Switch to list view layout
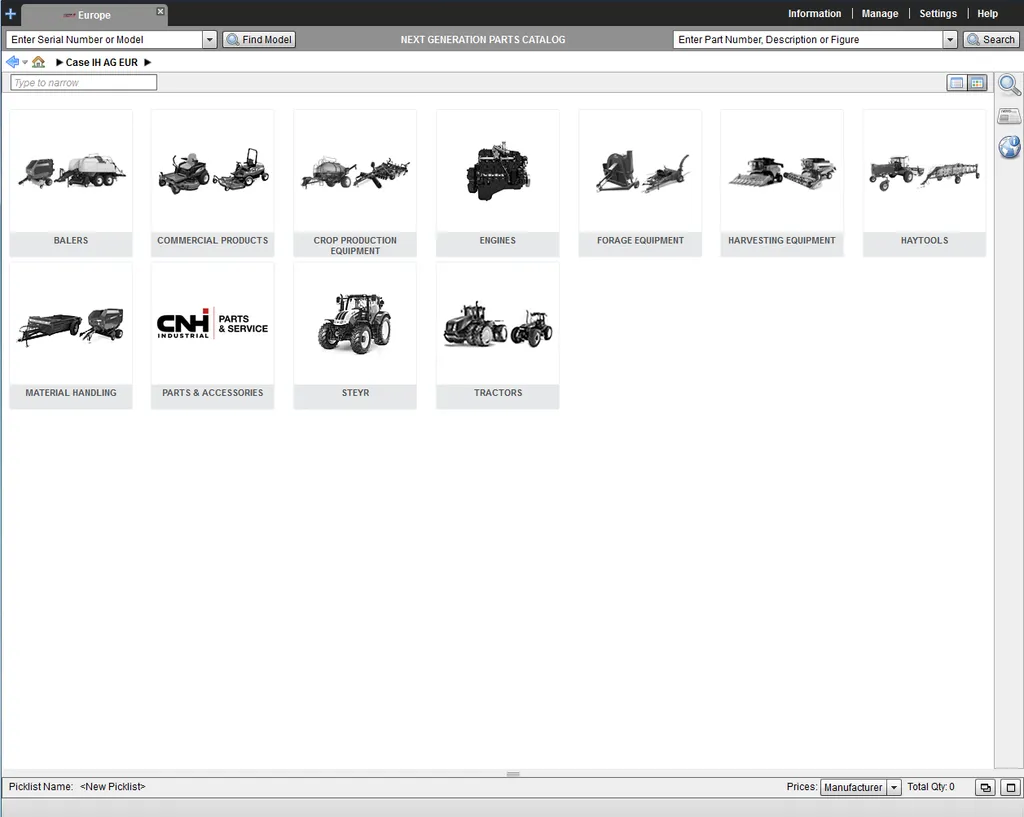 (957, 83)
